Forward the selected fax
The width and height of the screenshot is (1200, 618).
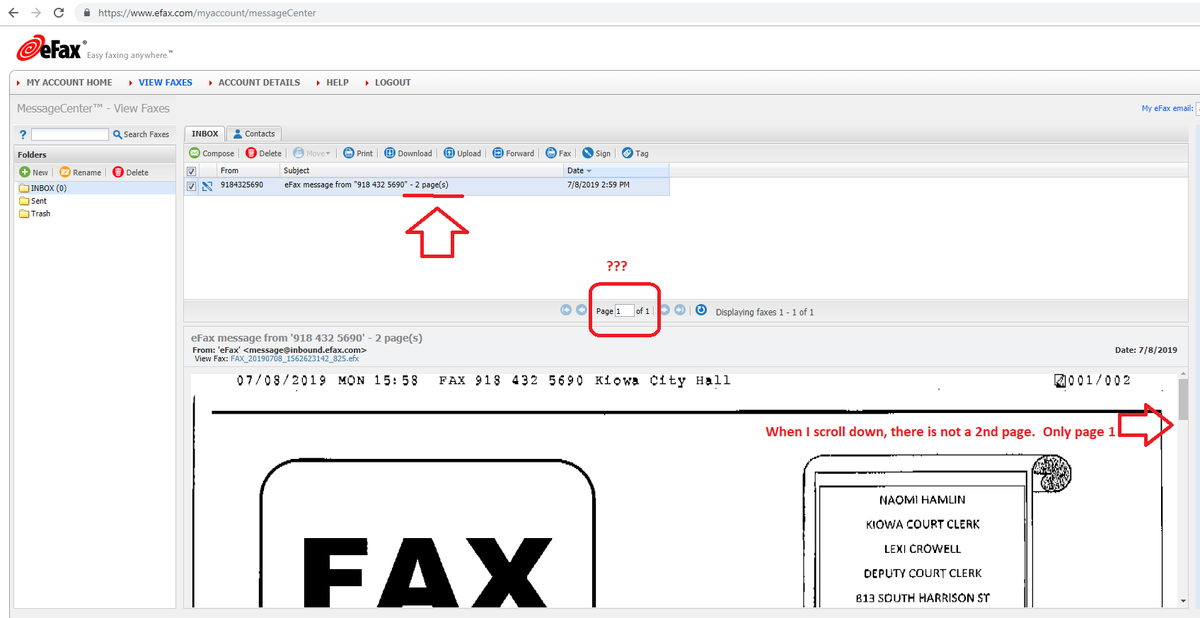513,153
